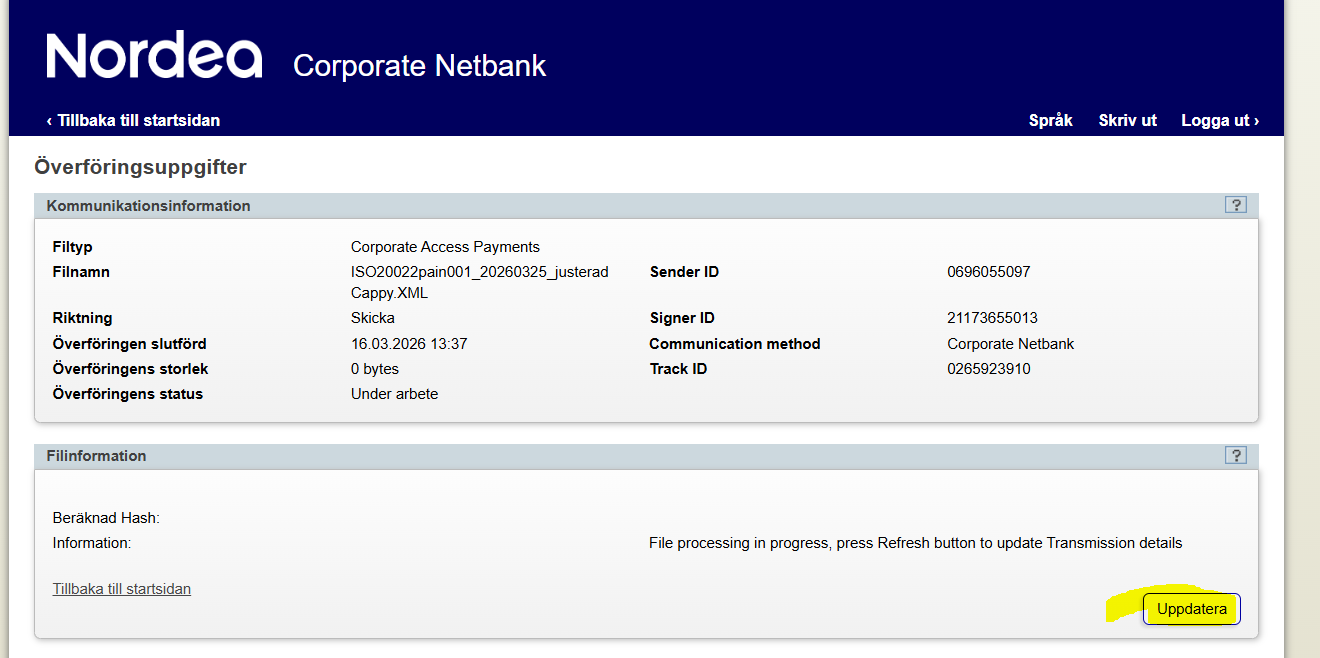Click the Nordea logo
Image resolution: width=1320 pixels, height=658 pixels.
coord(154,56)
